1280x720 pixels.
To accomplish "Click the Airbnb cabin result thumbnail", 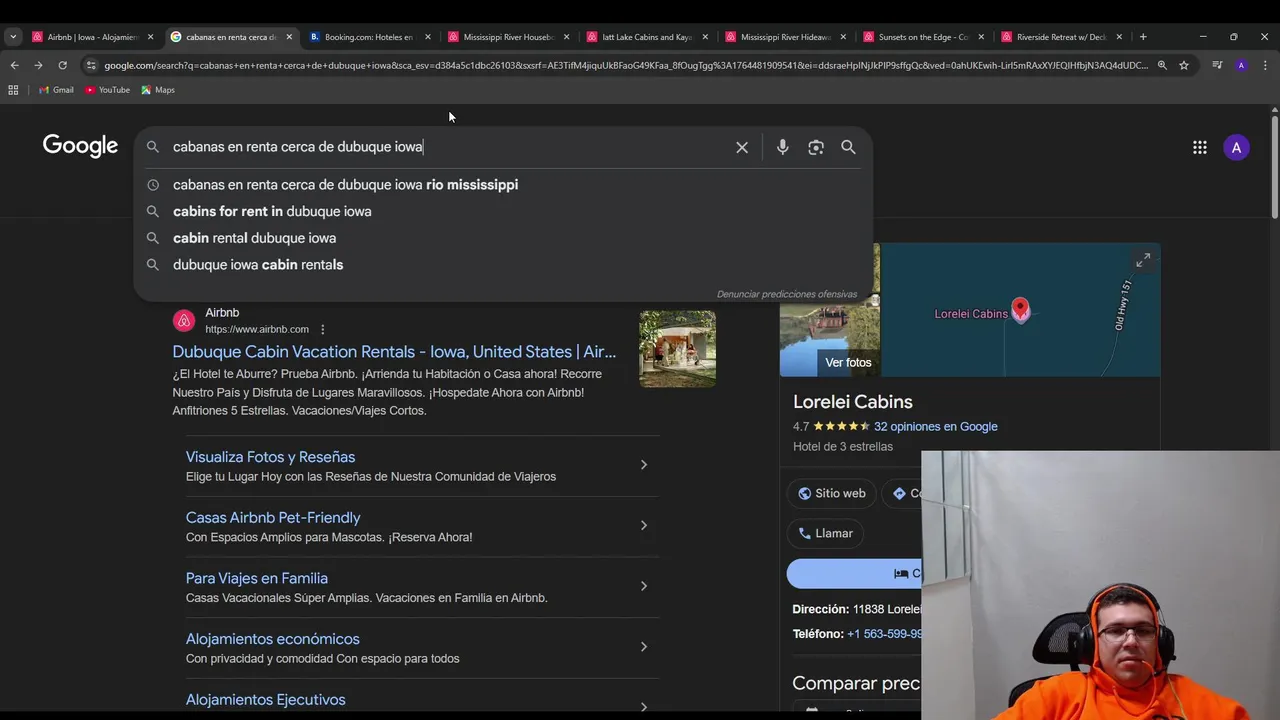I will (677, 349).
